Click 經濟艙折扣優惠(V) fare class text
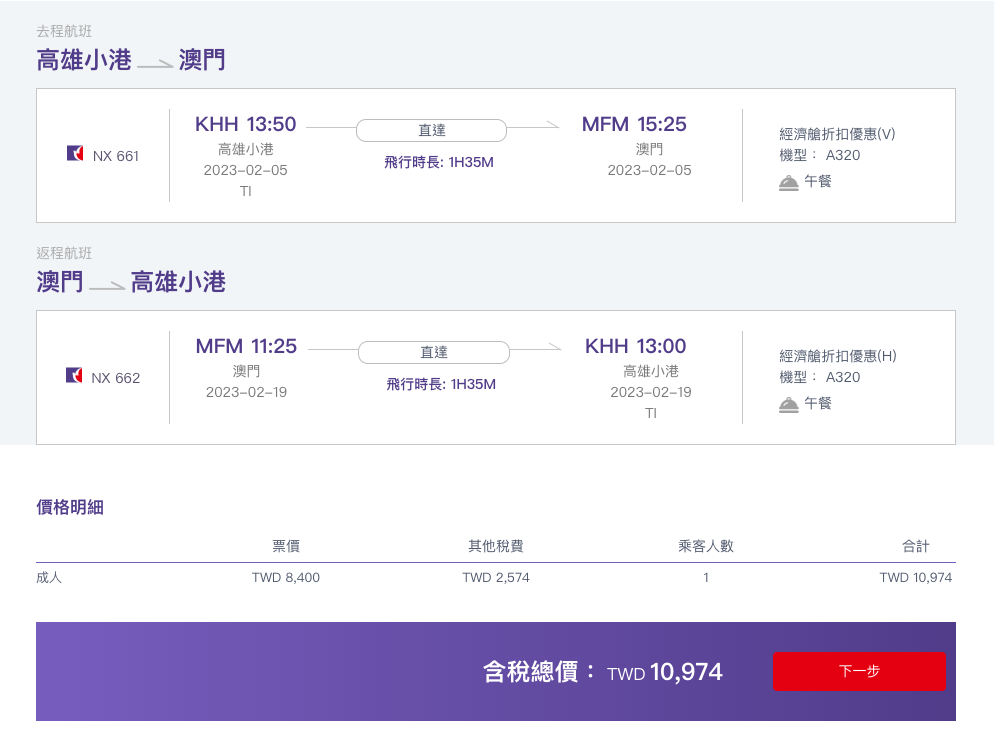Viewport: 994px width, 742px height. coord(837,134)
